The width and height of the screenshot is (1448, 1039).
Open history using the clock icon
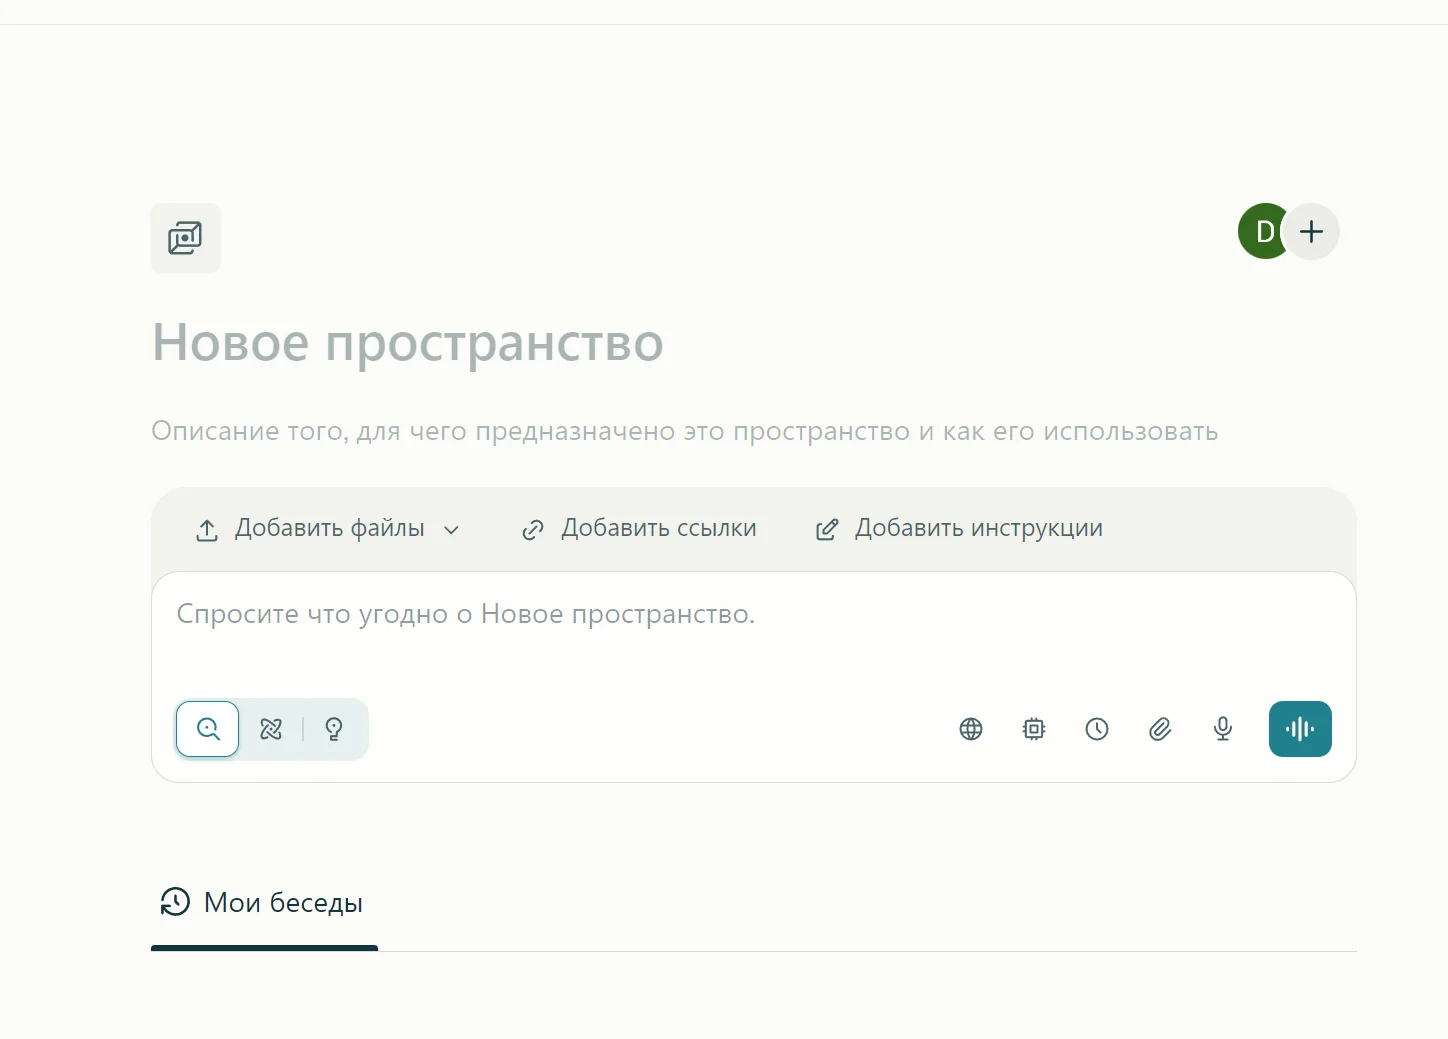coord(1097,729)
